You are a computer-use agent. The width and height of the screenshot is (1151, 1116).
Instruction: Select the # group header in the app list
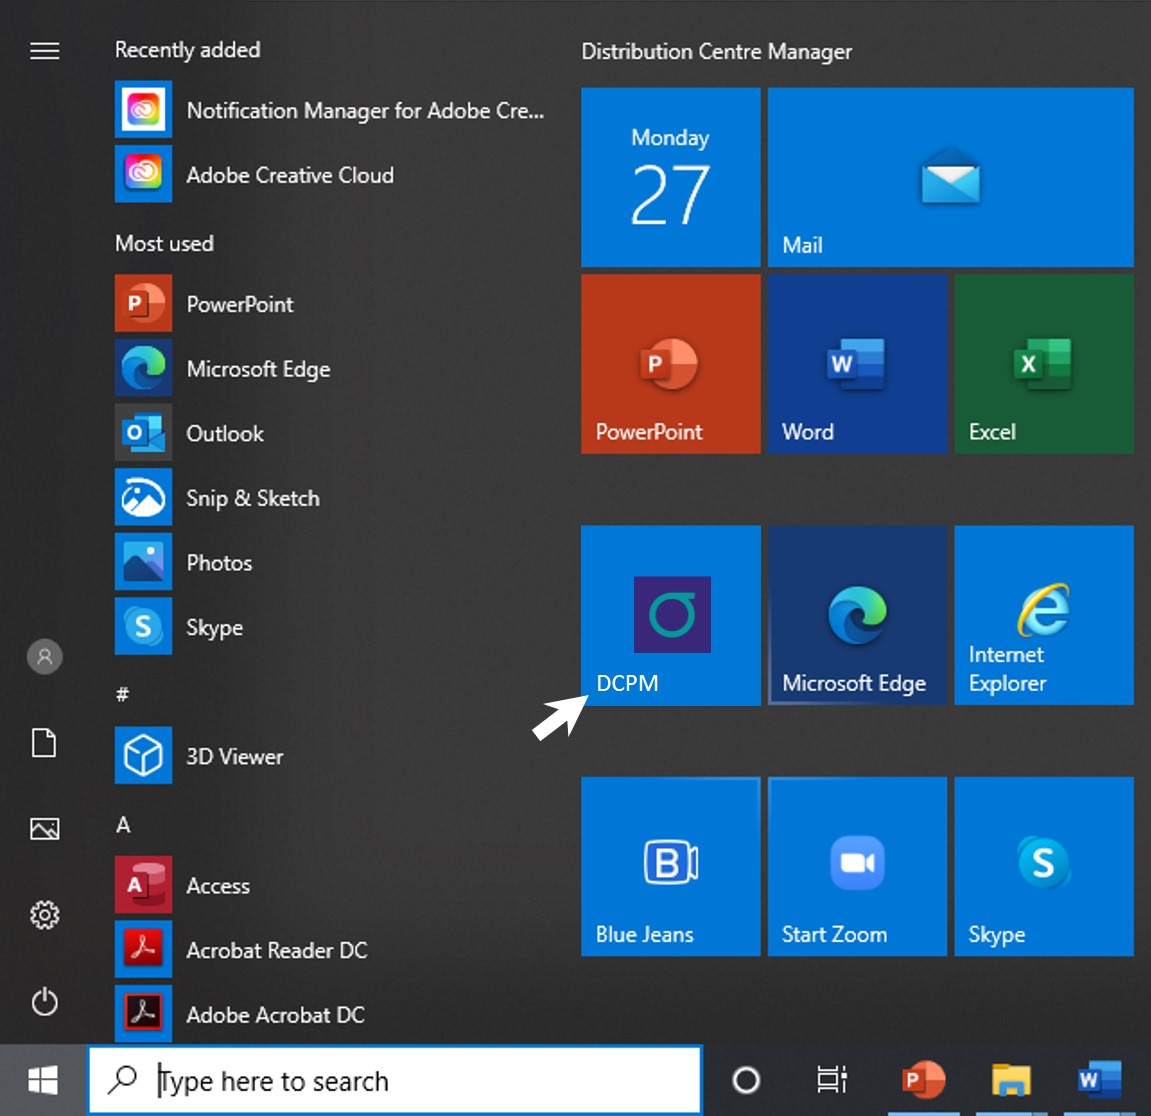coord(122,694)
